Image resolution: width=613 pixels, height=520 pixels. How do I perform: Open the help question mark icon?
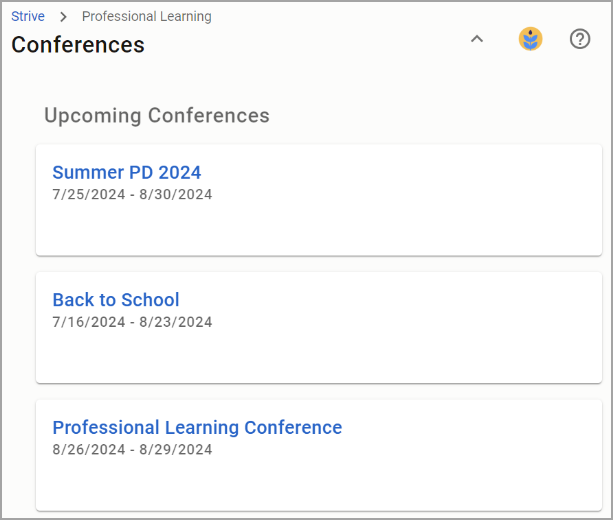pos(579,39)
